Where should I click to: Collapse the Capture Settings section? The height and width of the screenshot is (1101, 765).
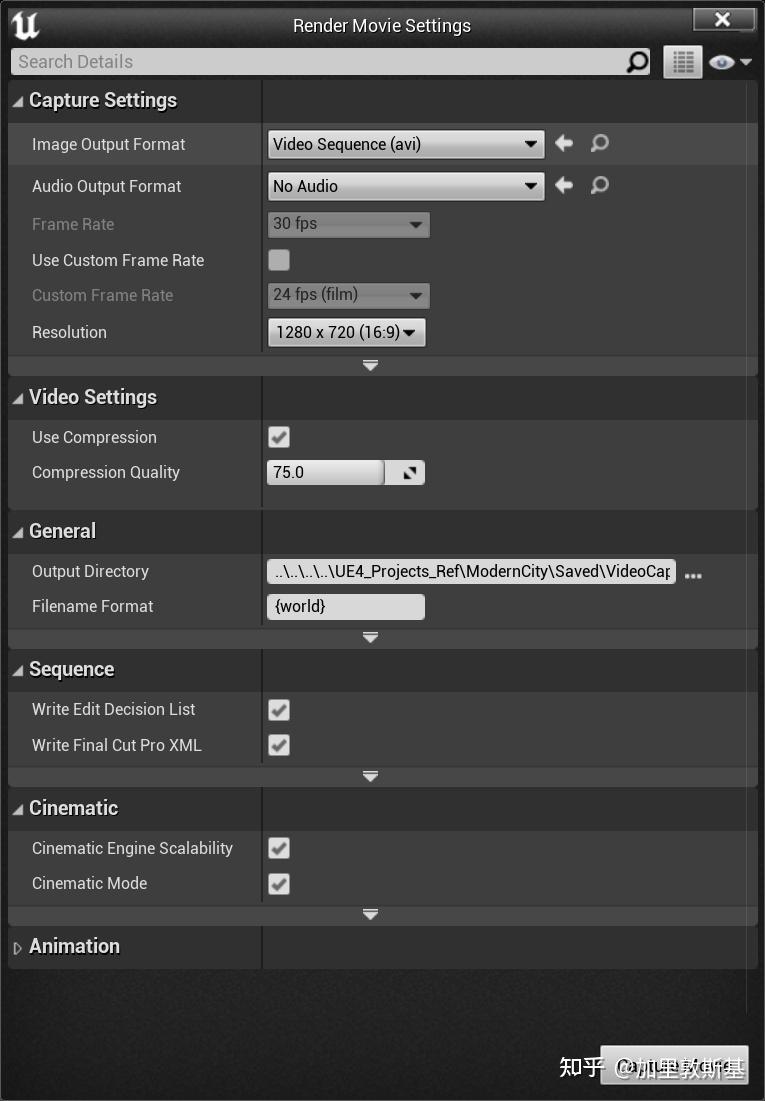[x=16, y=100]
